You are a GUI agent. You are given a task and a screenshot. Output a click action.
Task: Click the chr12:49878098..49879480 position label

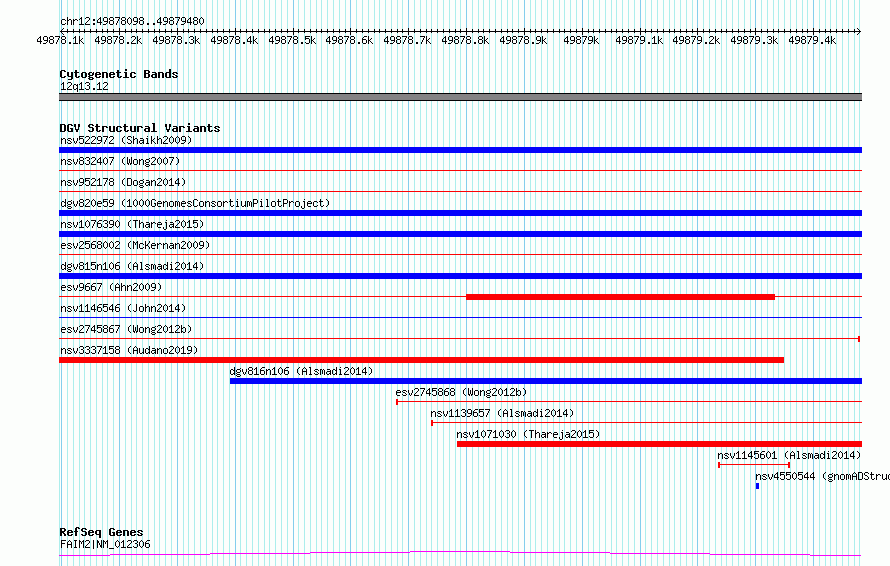pos(132,21)
